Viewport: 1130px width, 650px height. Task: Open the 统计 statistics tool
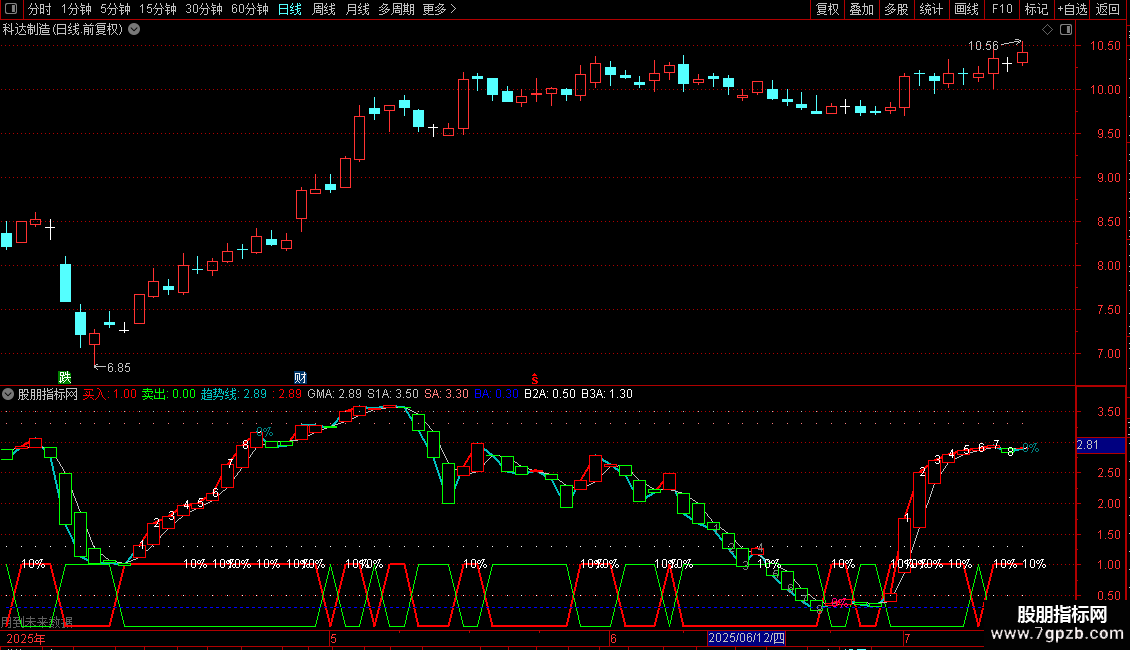930,9
